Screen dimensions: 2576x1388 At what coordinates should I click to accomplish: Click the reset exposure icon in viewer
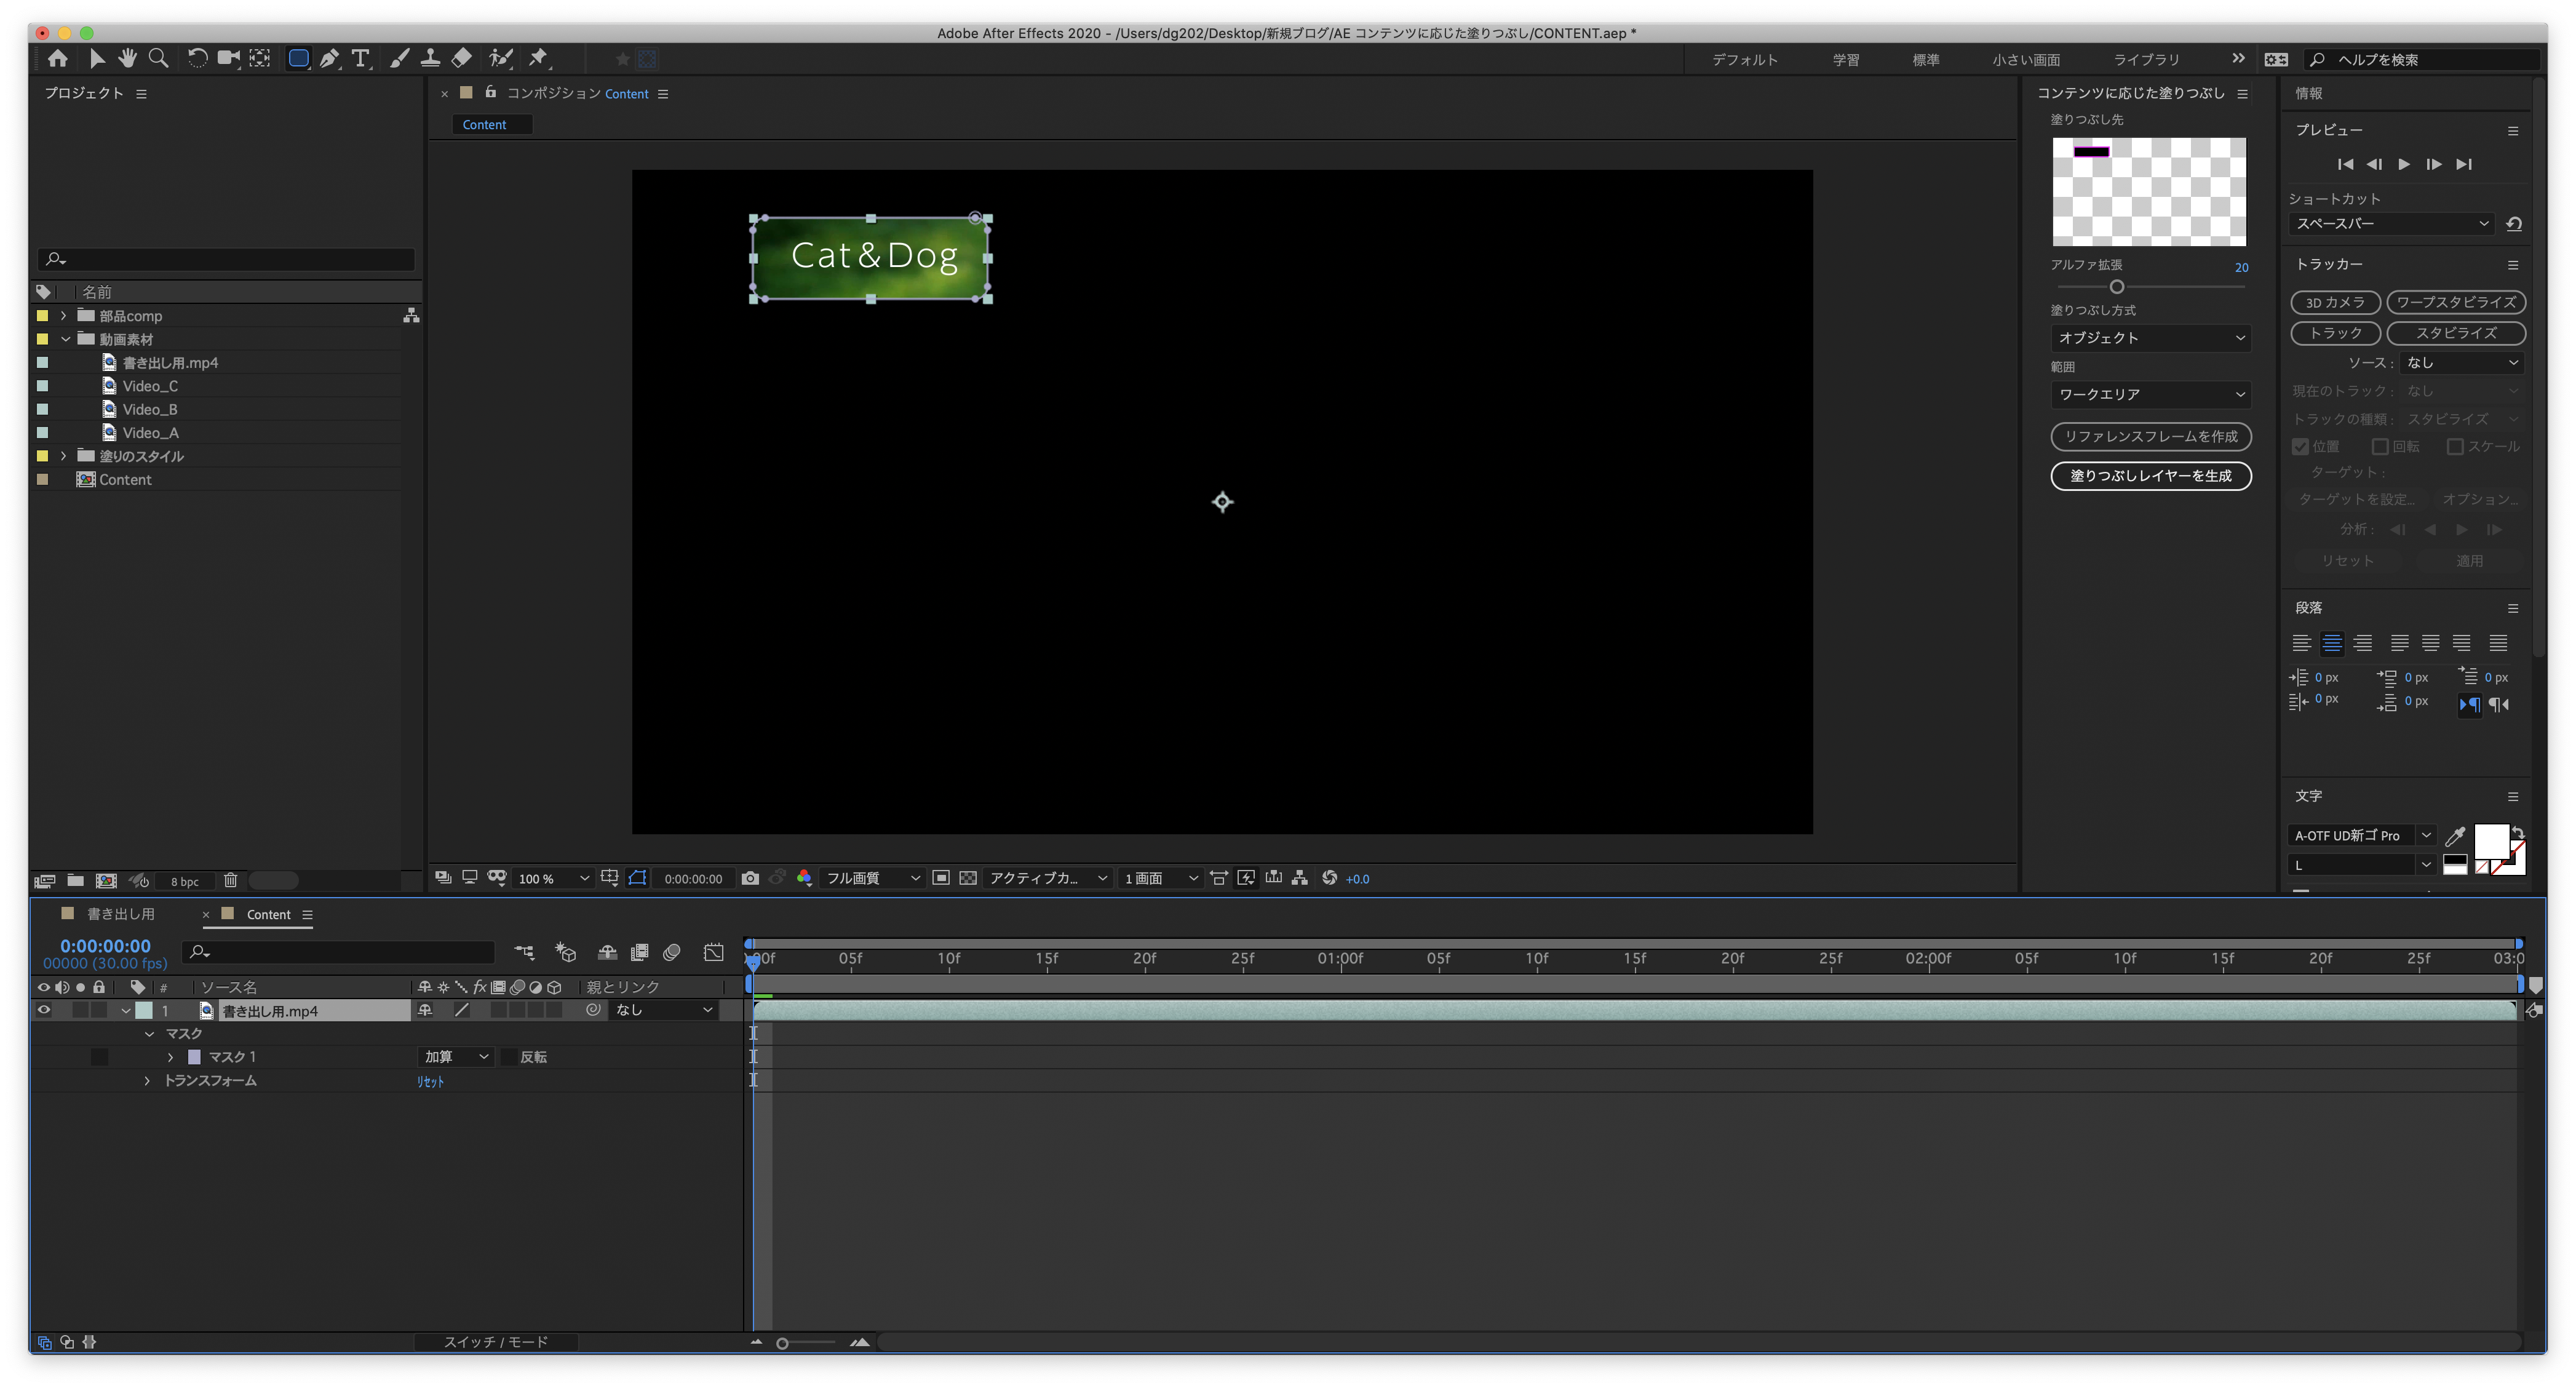(x=1329, y=878)
